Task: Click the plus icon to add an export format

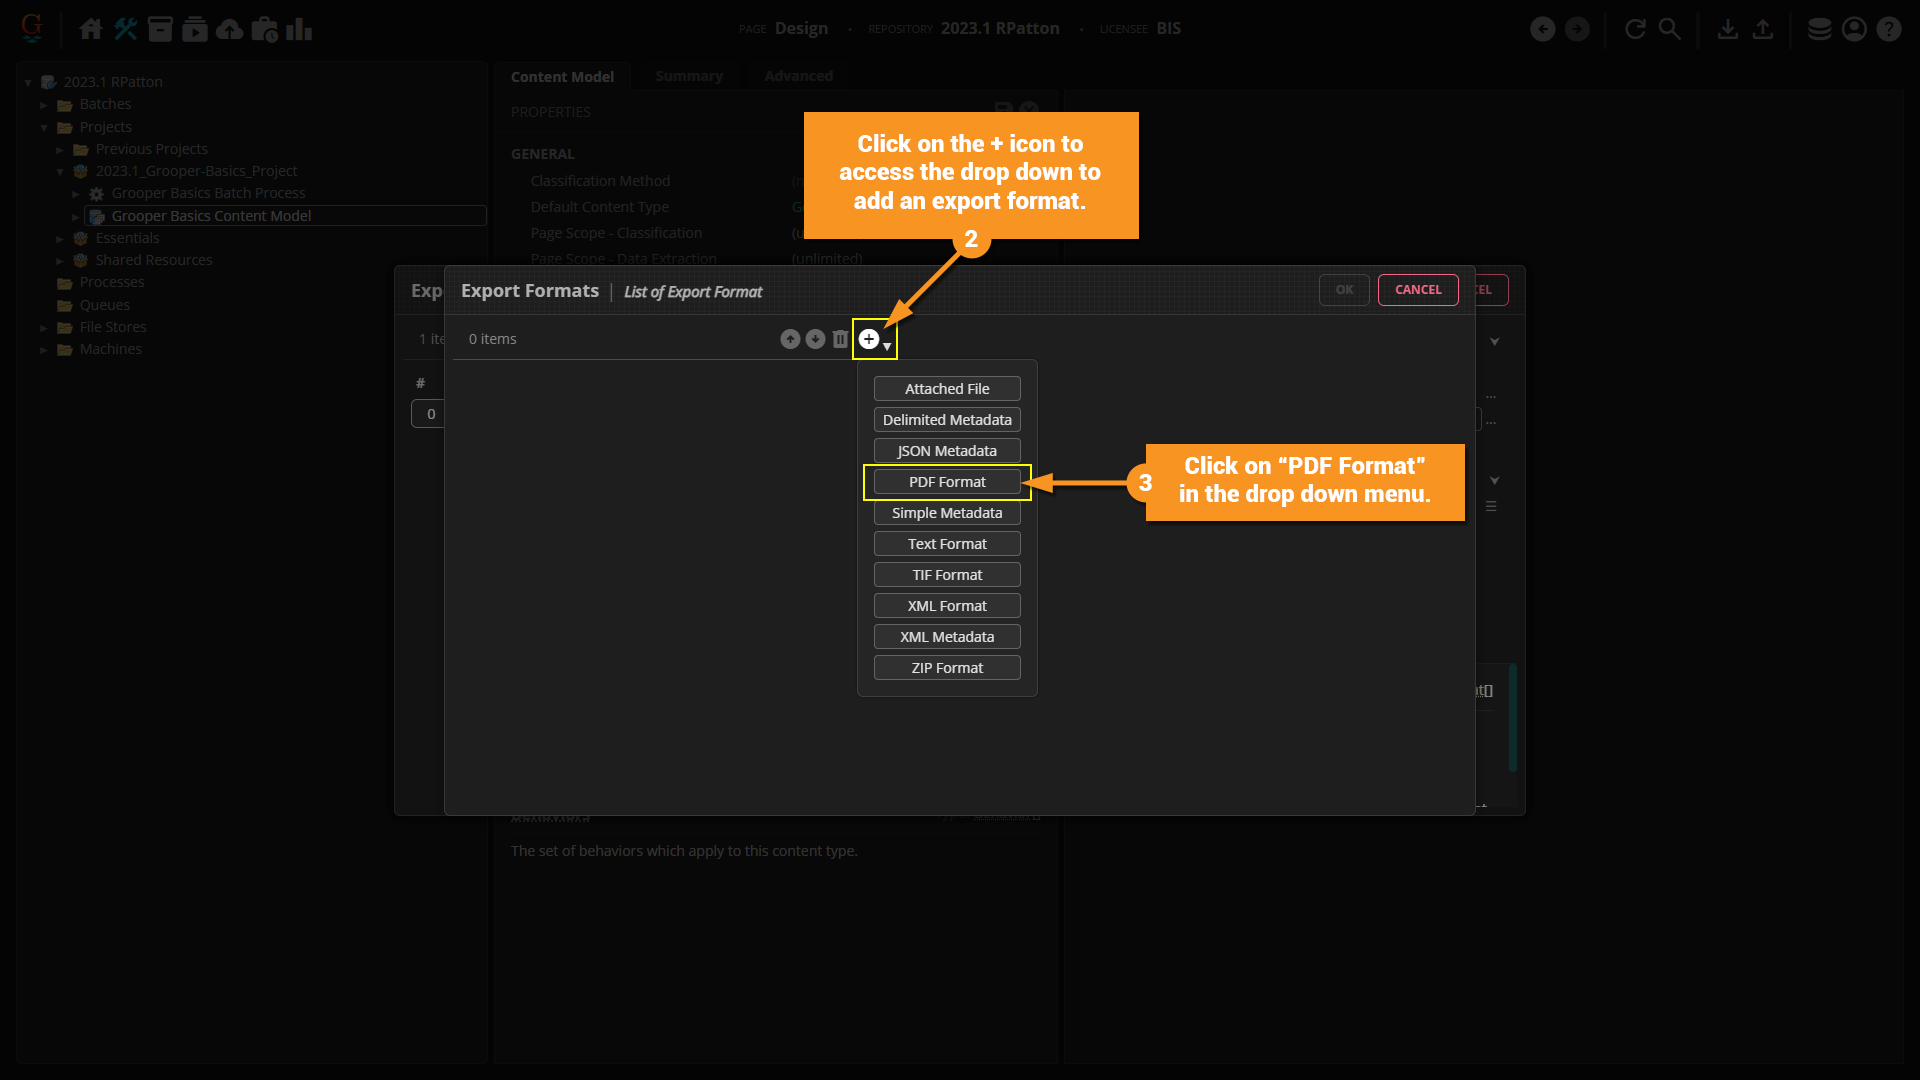Action: pos(869,339)
